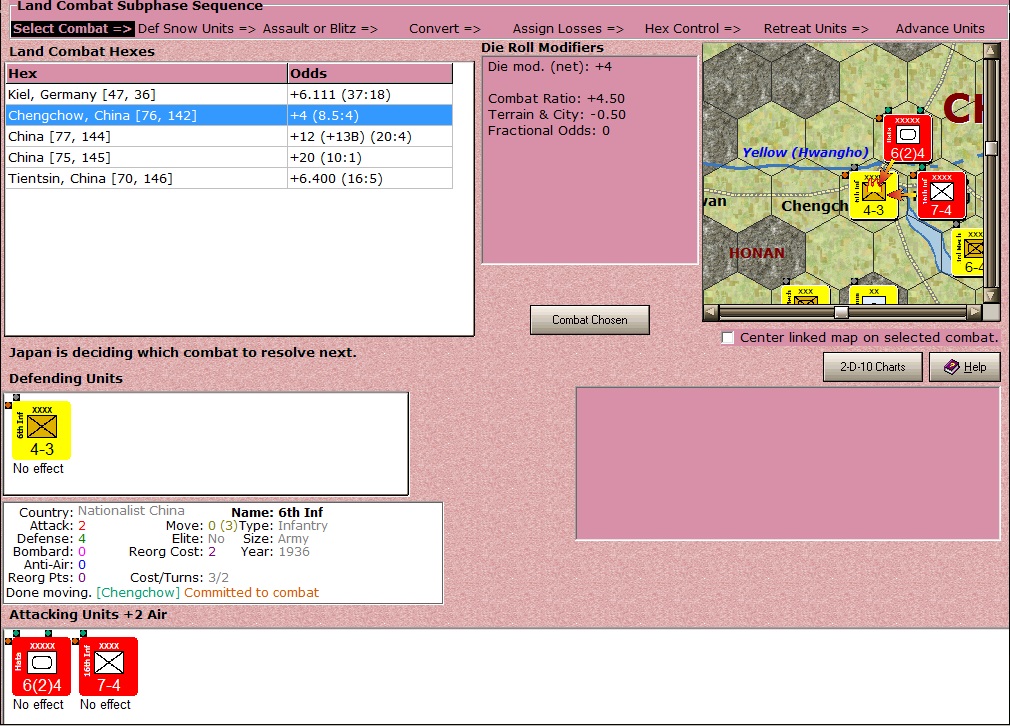Open Help via the book icon
Image resolution: width=1010 pixels, height=726 pixels.
pos(965,367)
